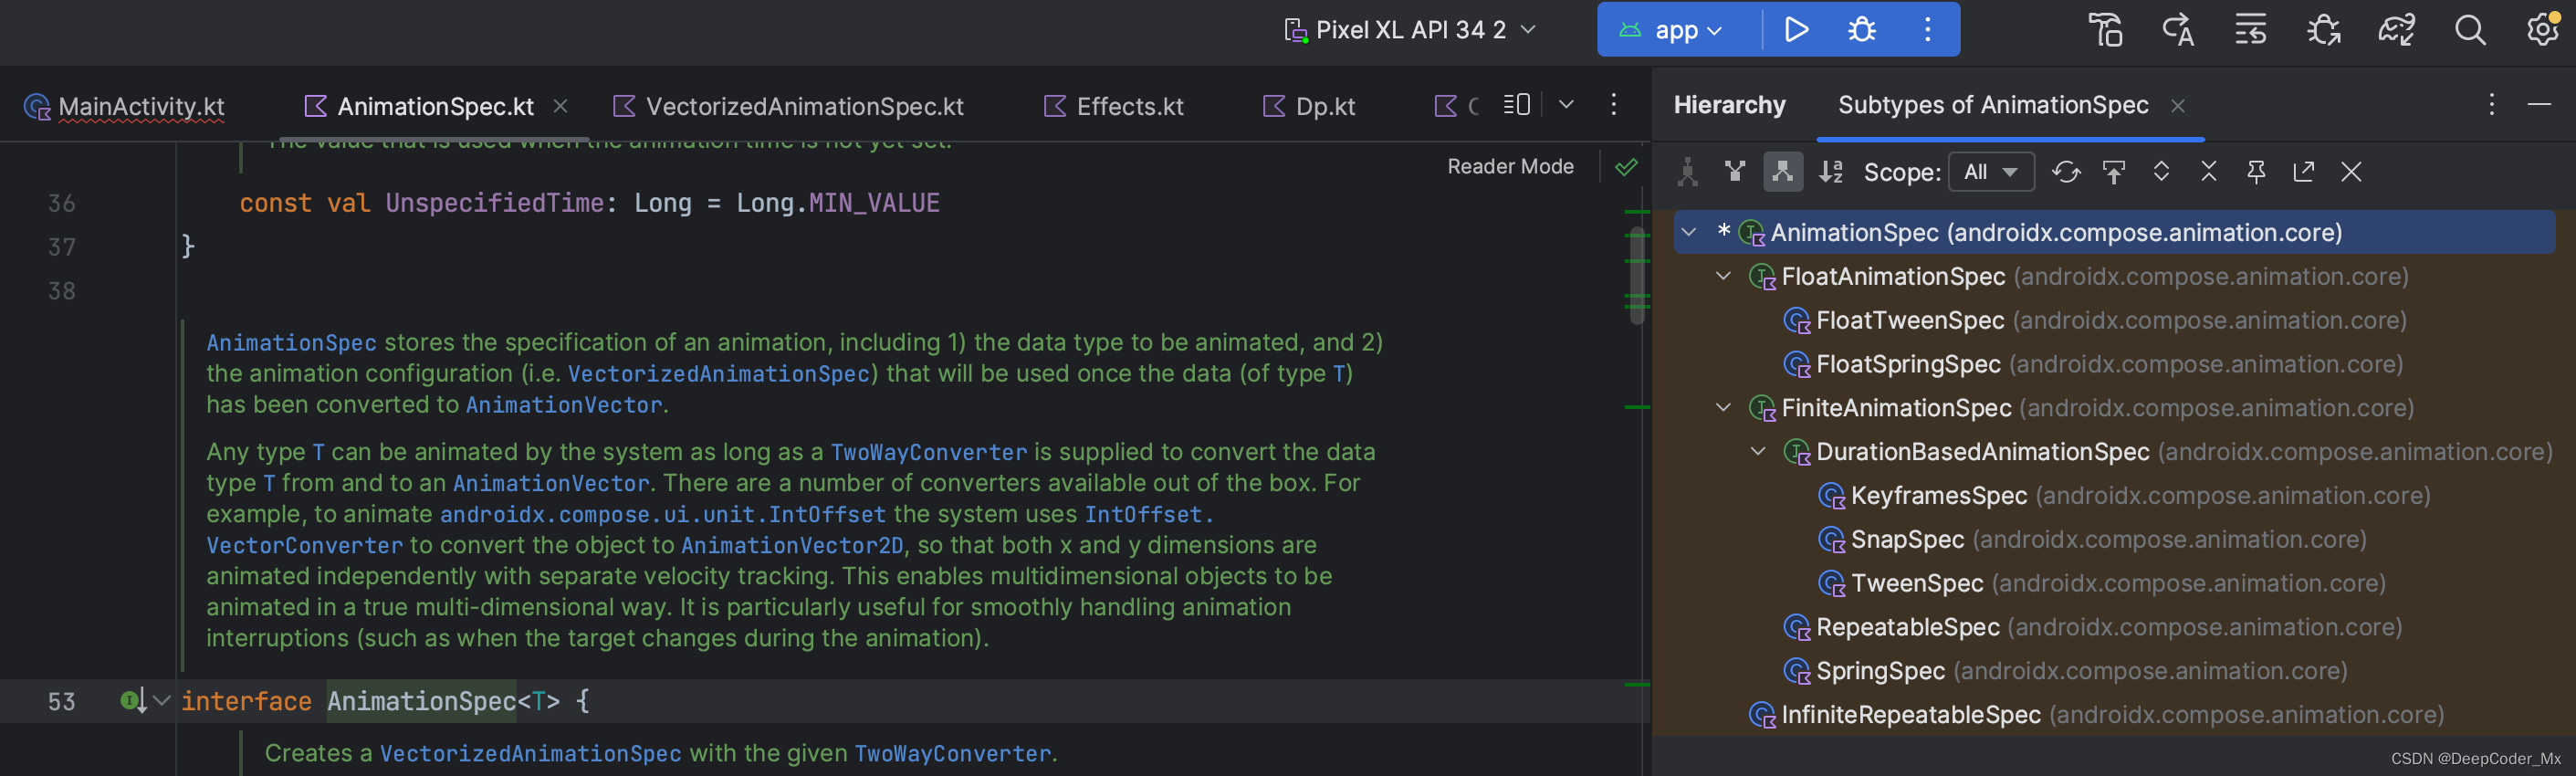Refresh the hierarchy tree
This screenshot has width=2576, height=776.
pos(2066,172)
